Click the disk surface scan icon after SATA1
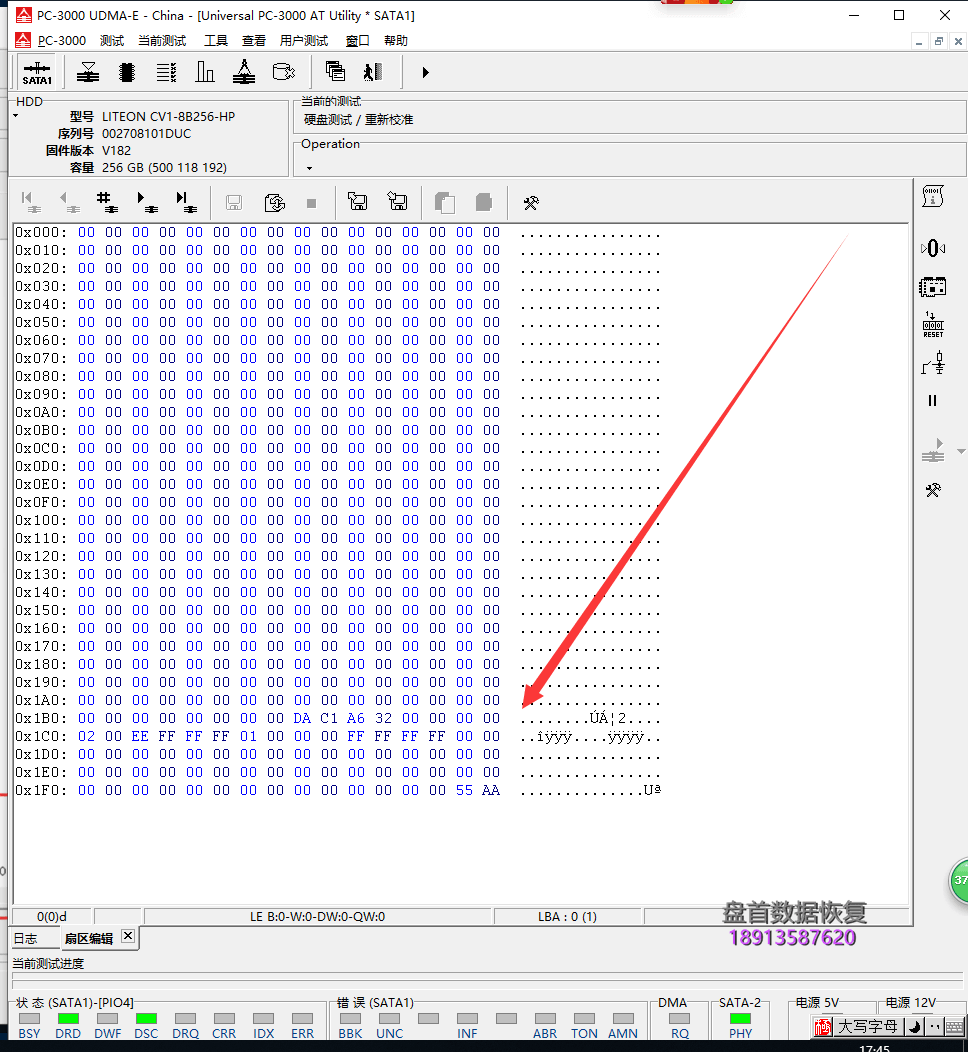Image resolution: width=968 pixels, height=1052 pixels. coord(88,72)
